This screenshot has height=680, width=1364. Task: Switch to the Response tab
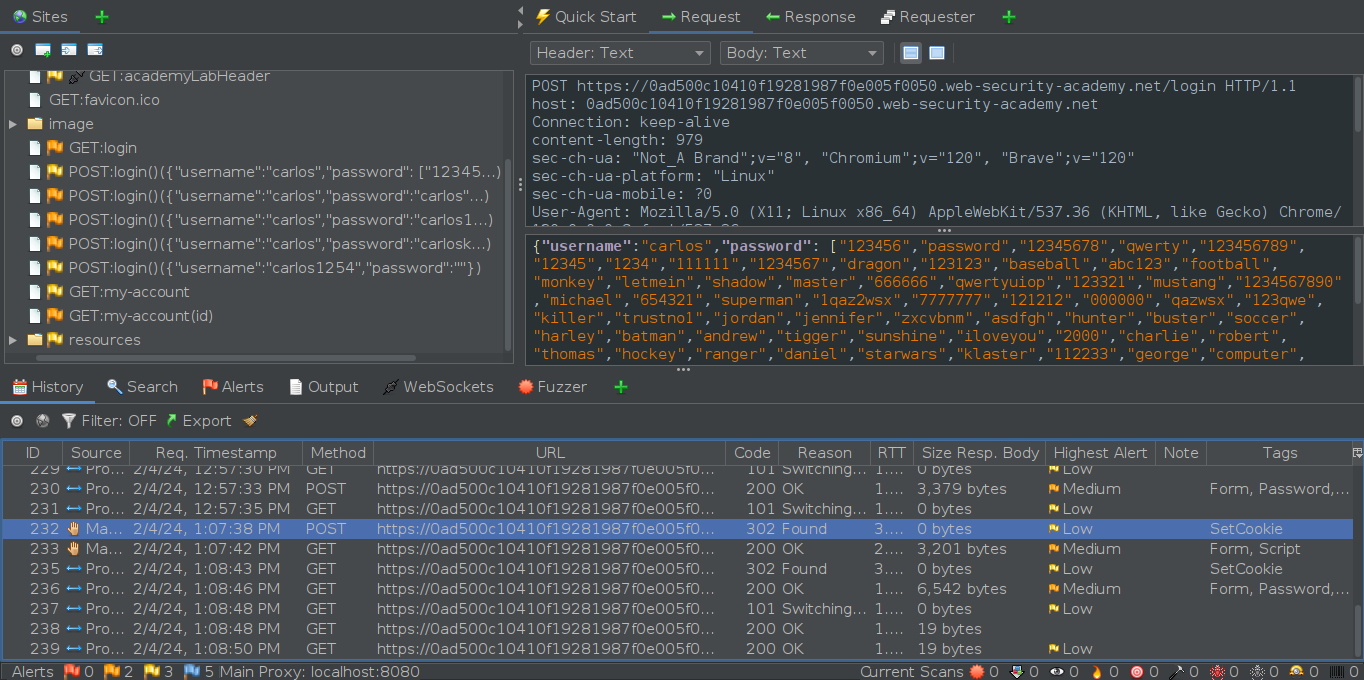[x=810, y=17]
